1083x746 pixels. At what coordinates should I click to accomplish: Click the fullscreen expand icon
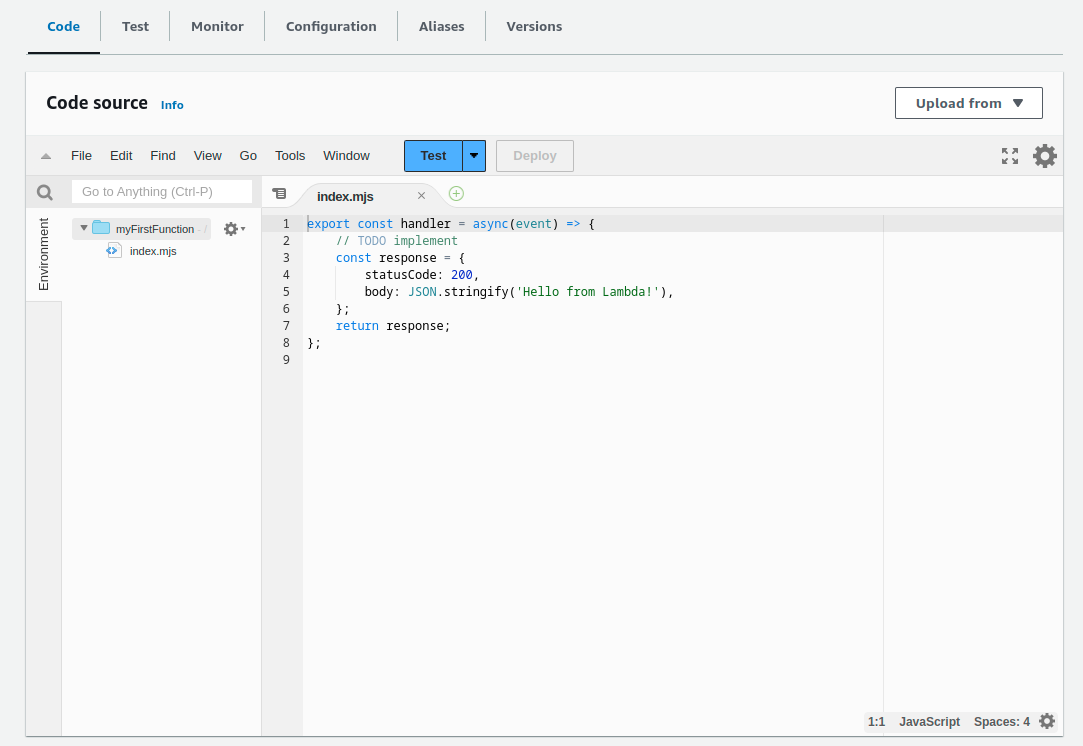[1010, 156]
